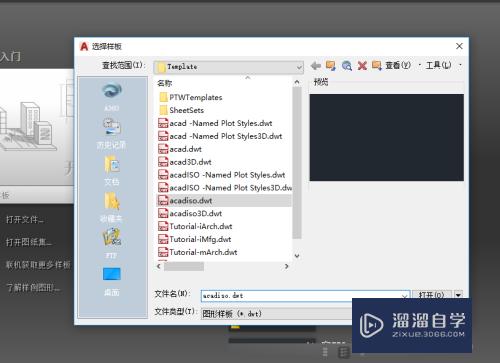Image resolution: width=500 pixels, height=363 pixels.
Task: Click the file list scroll-down arrow
Action: 297,256
